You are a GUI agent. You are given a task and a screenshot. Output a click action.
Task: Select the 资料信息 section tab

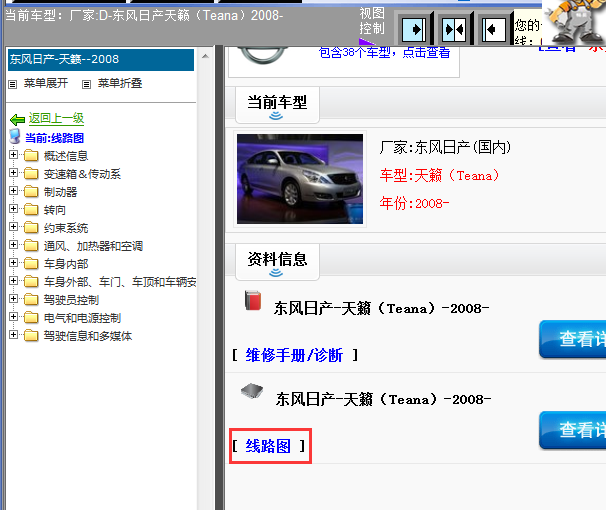coord(277,262)
